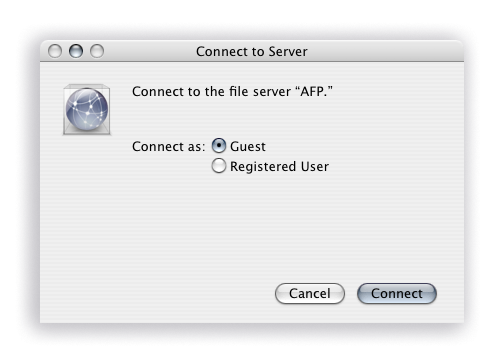Cancel the server connection dialog
The image size is (504, 363).
(x=310, y=293)
